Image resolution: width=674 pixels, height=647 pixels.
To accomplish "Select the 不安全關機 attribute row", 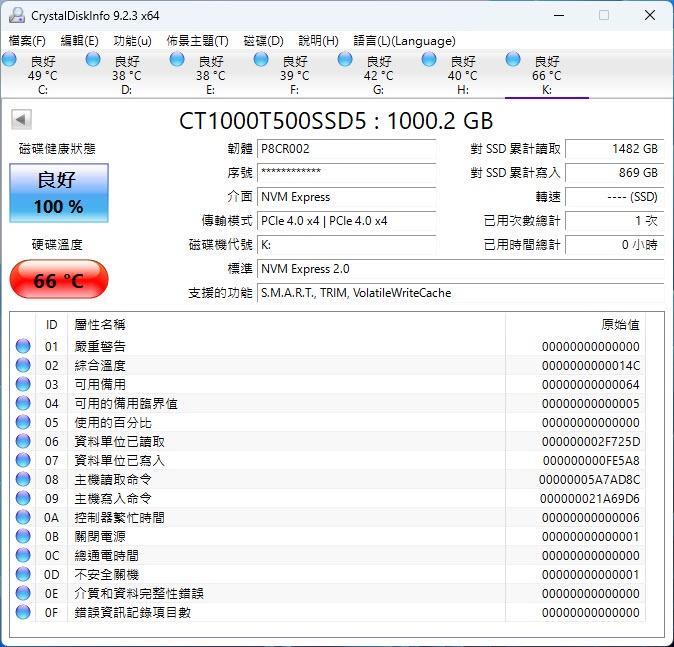I will point(328,574).
